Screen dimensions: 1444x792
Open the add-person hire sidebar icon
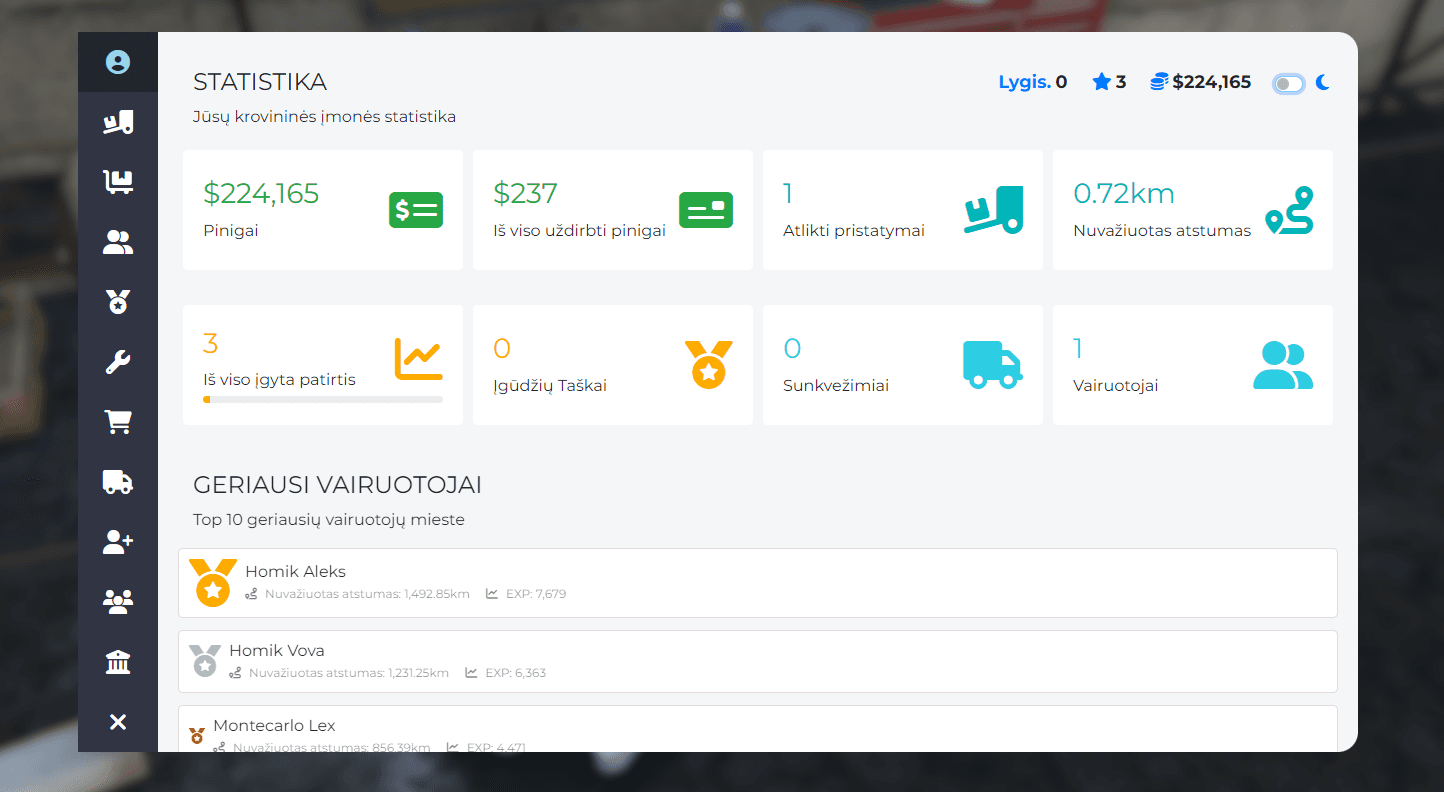118,542
